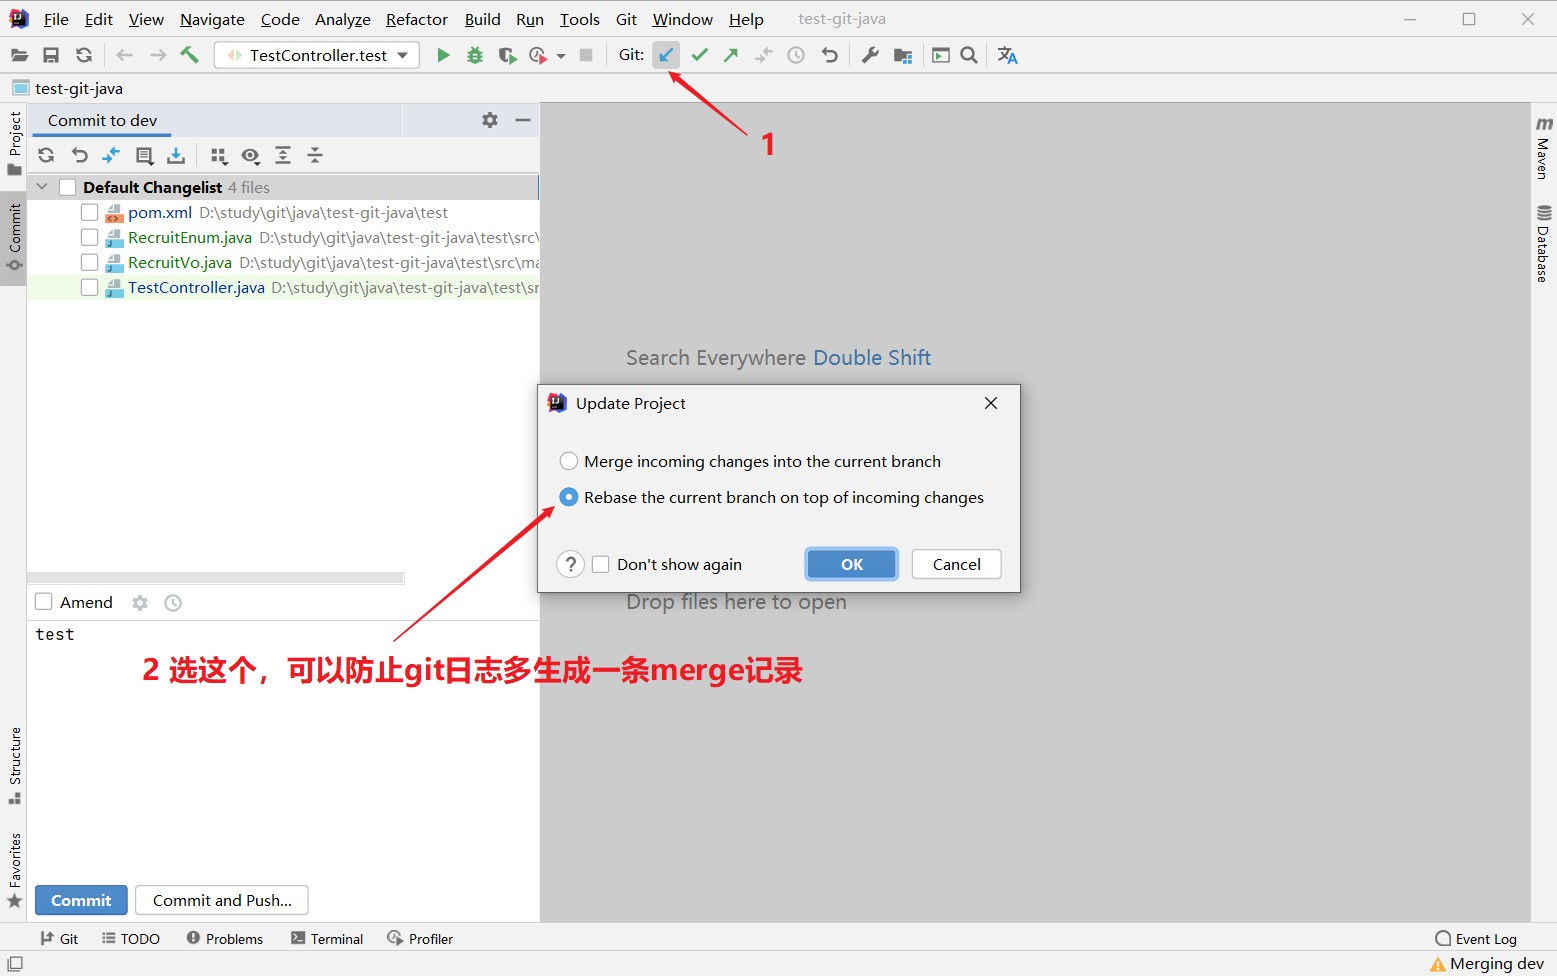Open the TestController.test run configuration dropdown
Viewport: 1557px width, 976px height.
pos(317,55)
